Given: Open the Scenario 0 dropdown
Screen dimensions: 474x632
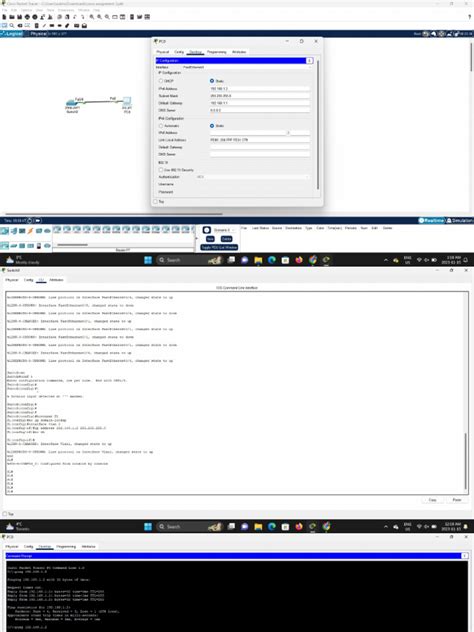Looking at the screenshot, I should (224, 230).
